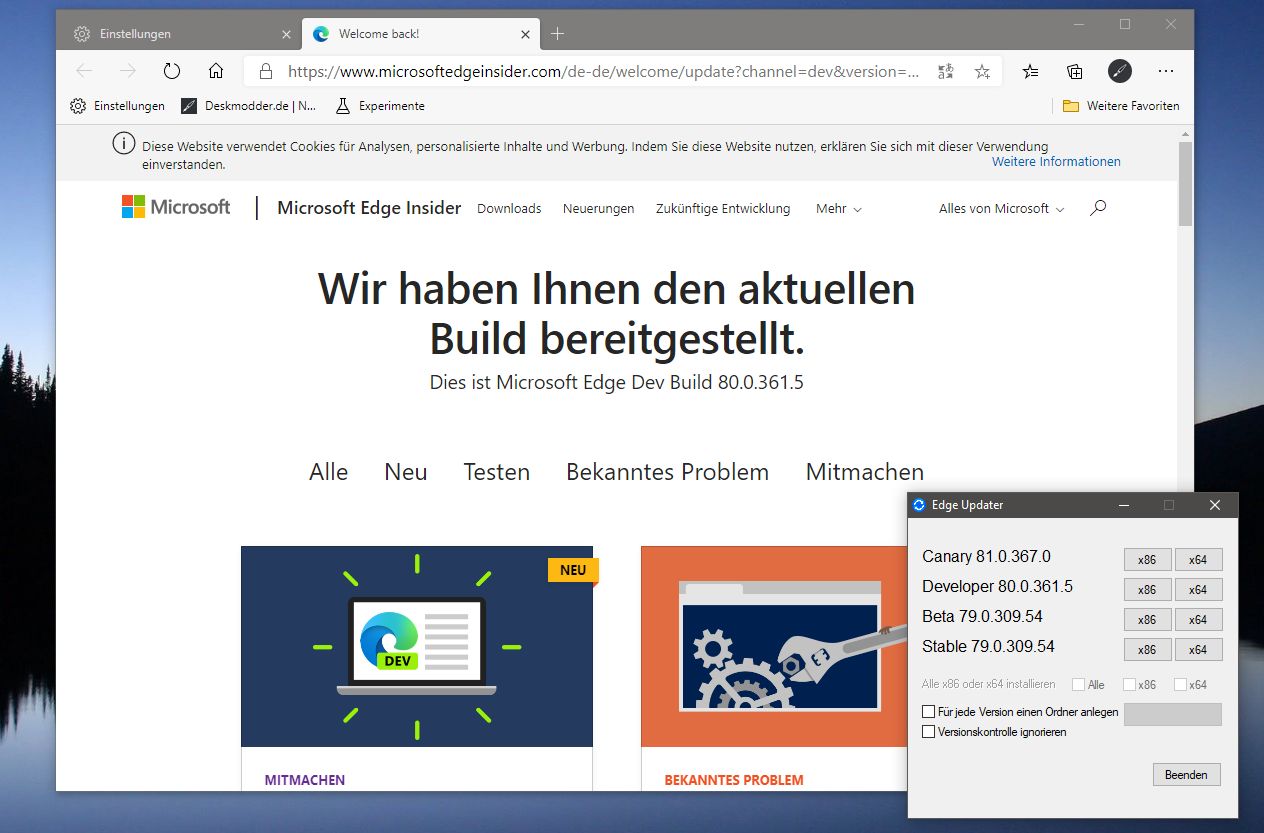The width and height of the screenshot is (1264, 833).
Task: Expand Alles von Microsoft dropdown
Action: click(x=1001, y=209)
